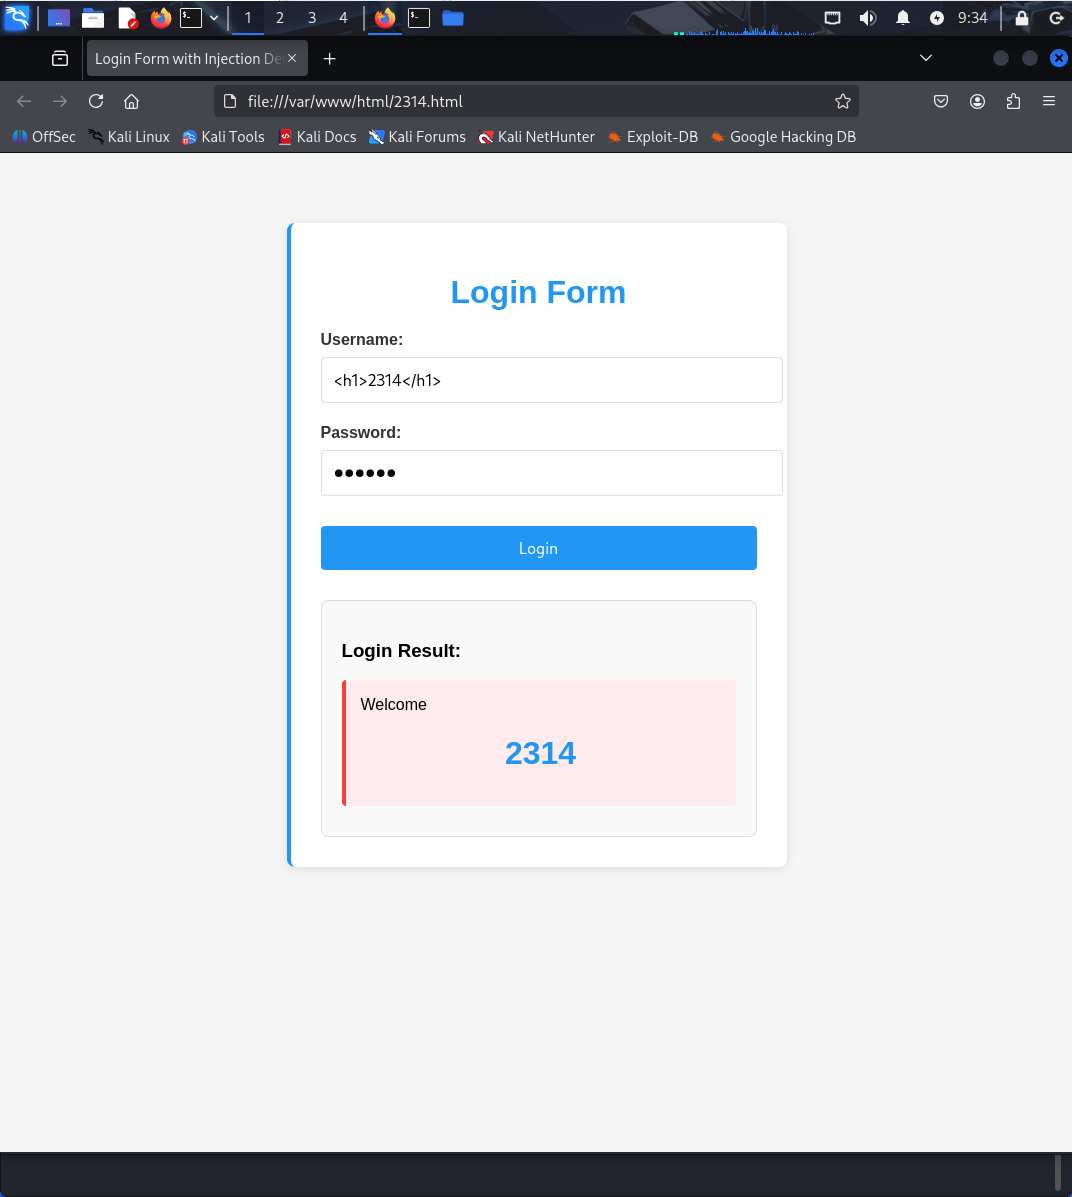Click the log out icon in panel

click(x=1057, y=18)
